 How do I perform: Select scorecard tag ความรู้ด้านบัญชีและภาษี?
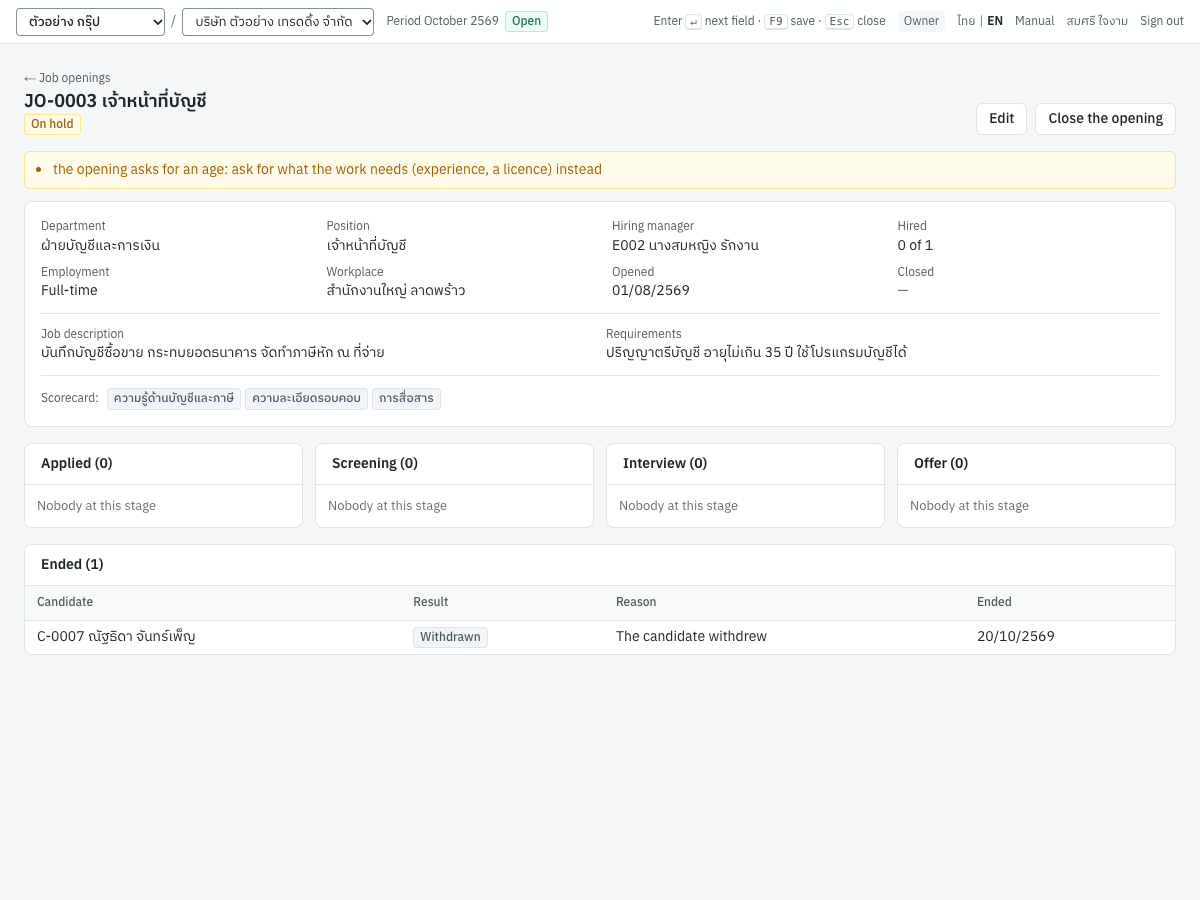click(x=174, y=399)
